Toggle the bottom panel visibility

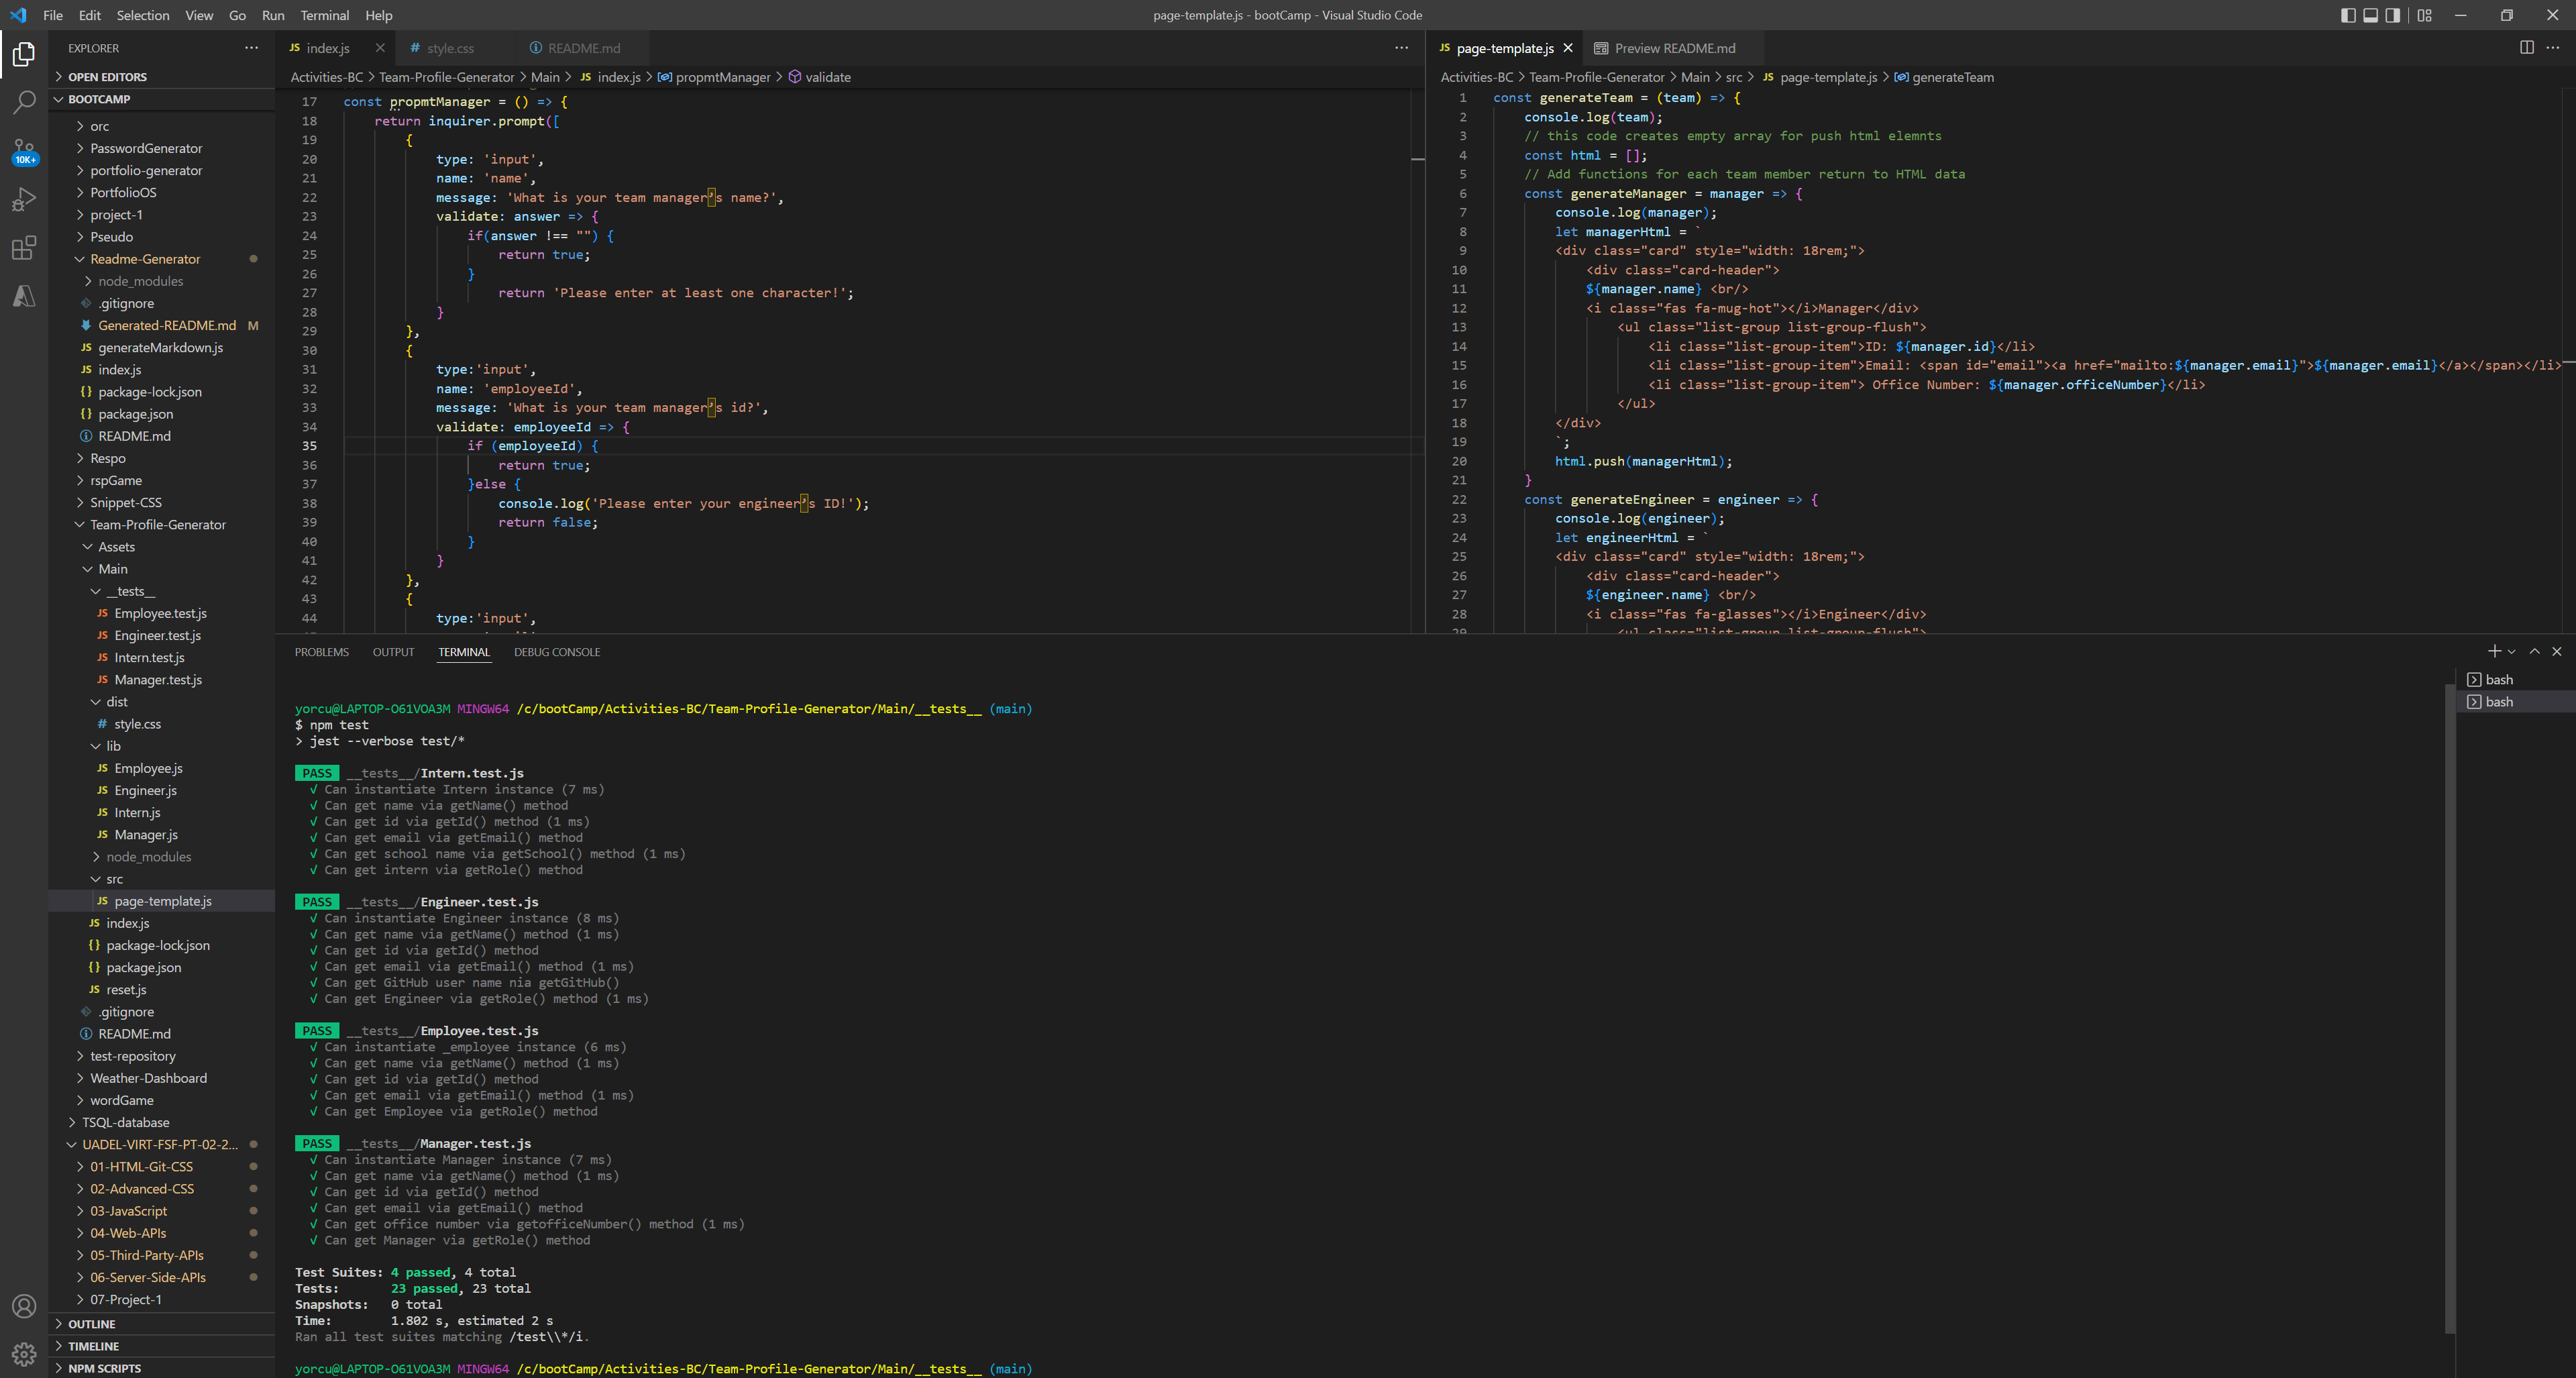(2370, 15)
